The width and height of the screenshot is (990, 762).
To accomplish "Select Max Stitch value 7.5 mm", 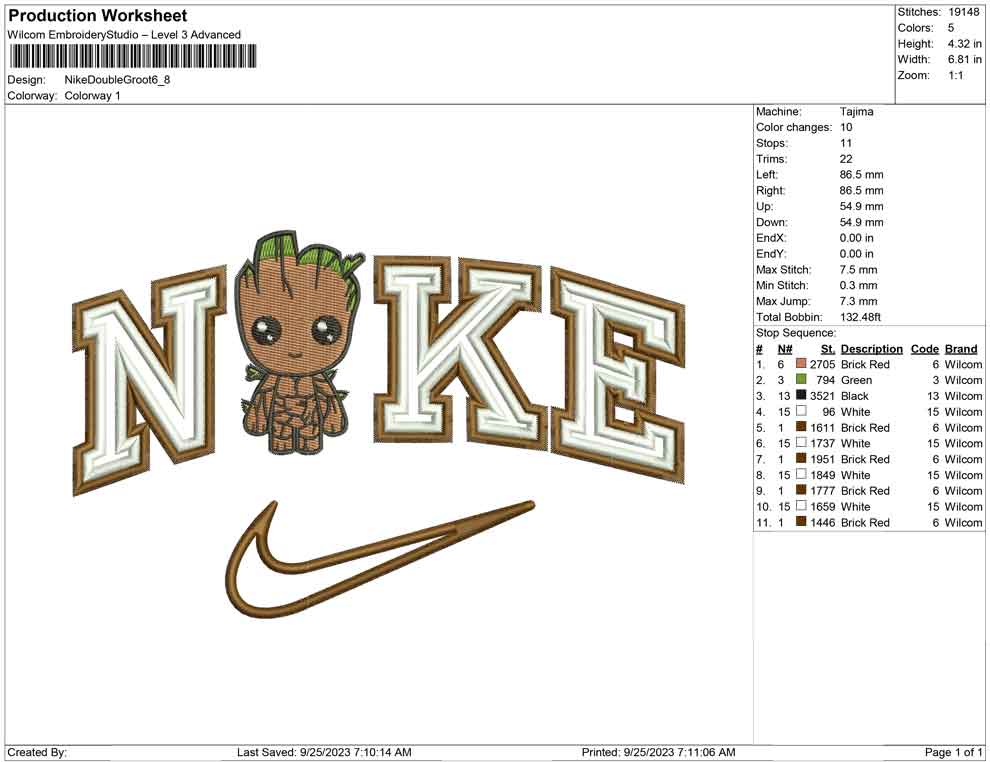I will click(858, 270).
